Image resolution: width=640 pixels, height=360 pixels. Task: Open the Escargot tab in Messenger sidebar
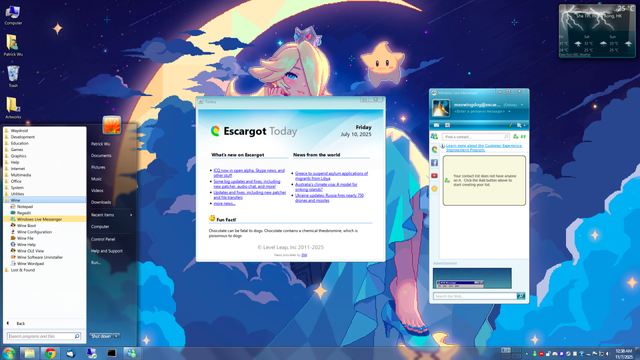click(x=434, y=150)
